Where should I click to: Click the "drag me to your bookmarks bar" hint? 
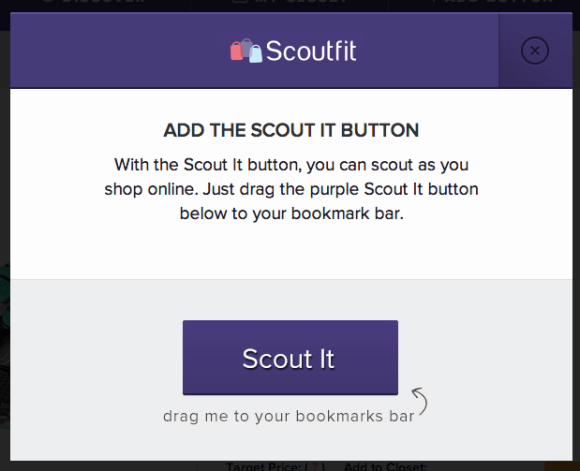pos(289,416)
